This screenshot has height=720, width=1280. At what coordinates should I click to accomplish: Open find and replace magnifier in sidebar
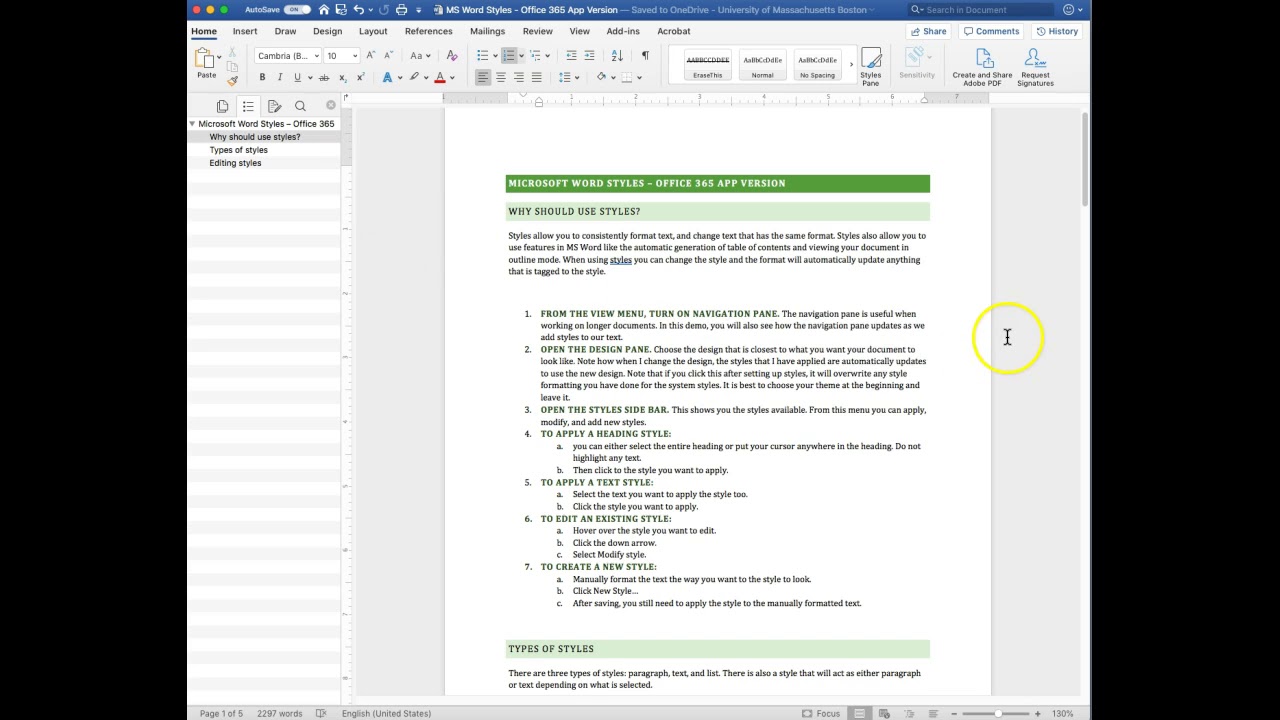[300, 106]
